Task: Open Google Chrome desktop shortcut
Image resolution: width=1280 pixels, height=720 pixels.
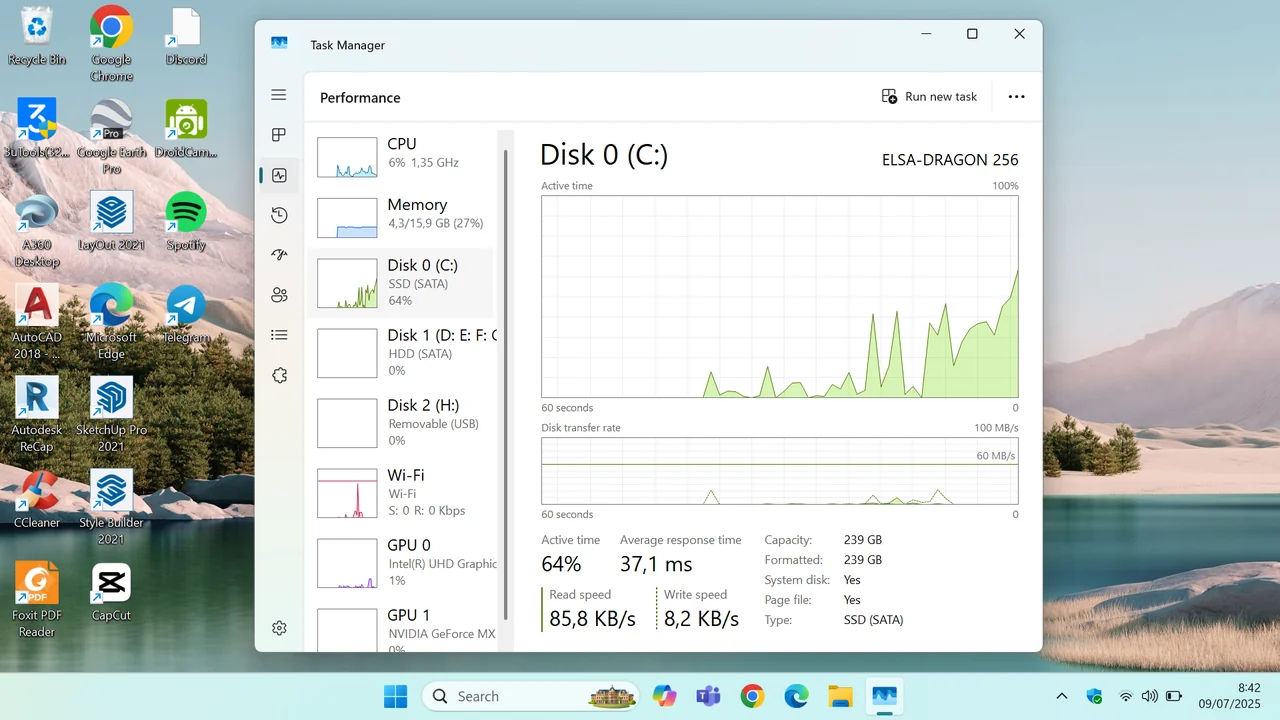Action: coord(111,44)
